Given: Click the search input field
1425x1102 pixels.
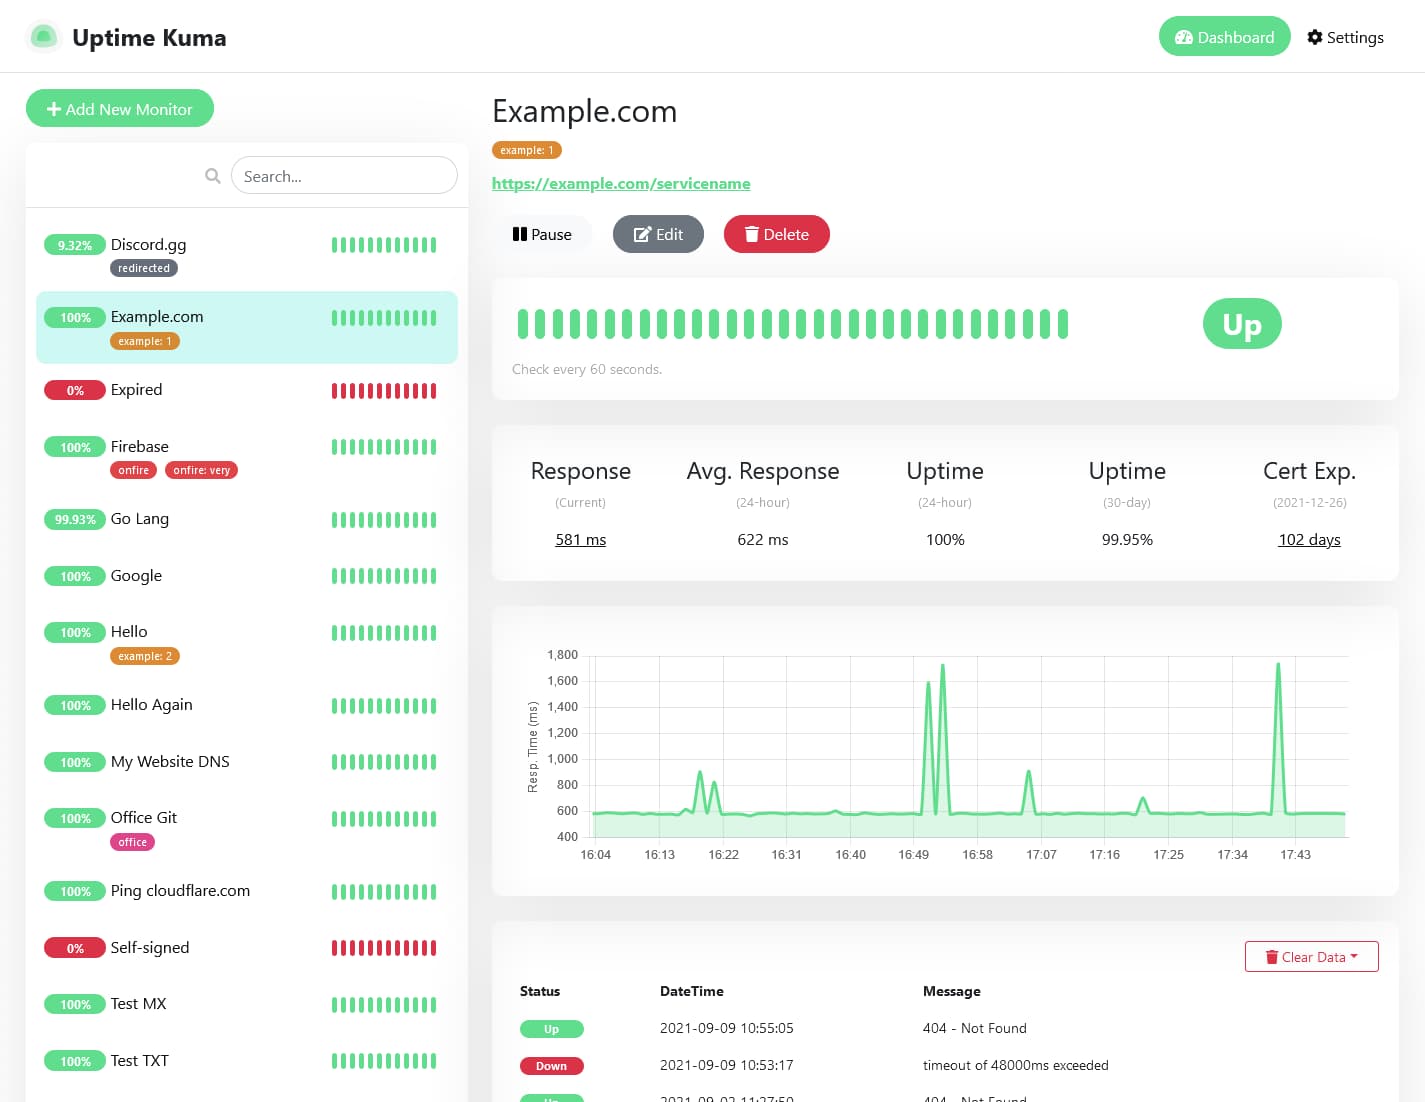Looking at the screenshot, I should 344,175.
